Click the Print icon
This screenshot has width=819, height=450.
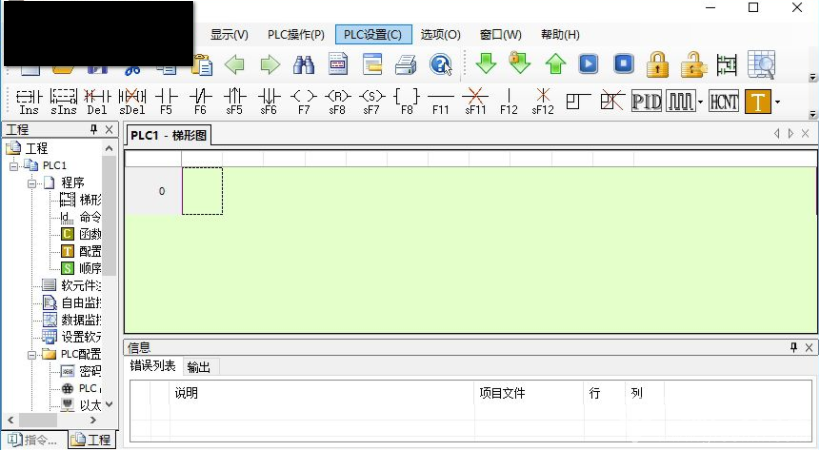click(x=405, y=65)
